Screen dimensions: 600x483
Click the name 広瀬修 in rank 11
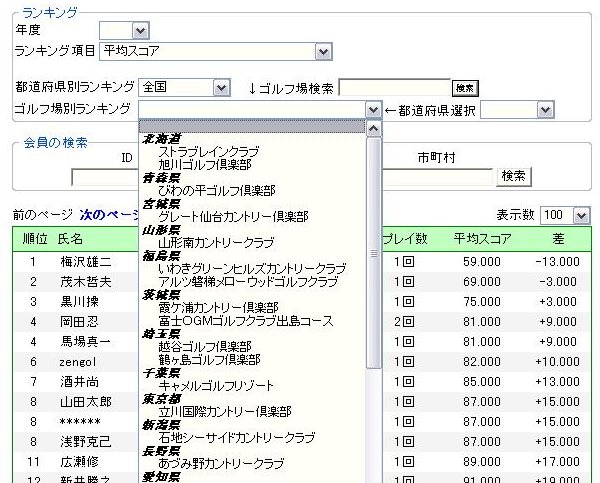point(79,462)
